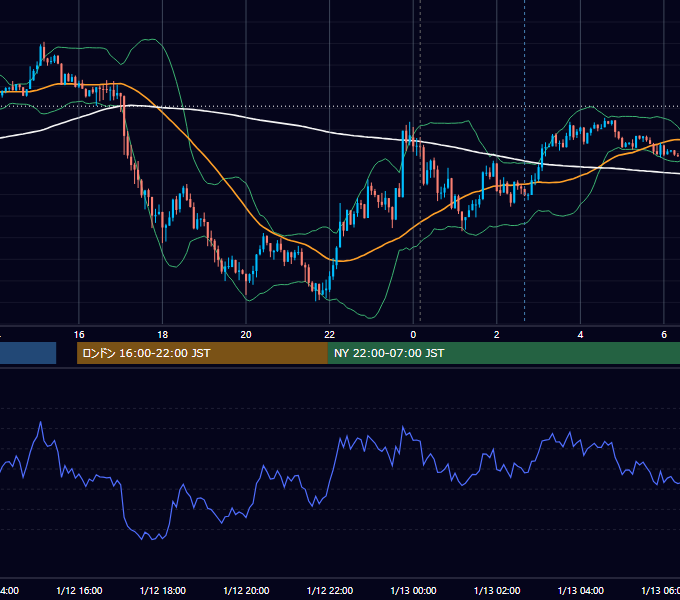Click the 1/13 02:00 label on the lower axis
This screenshot has height=600, width=680.
click(497, 590)
